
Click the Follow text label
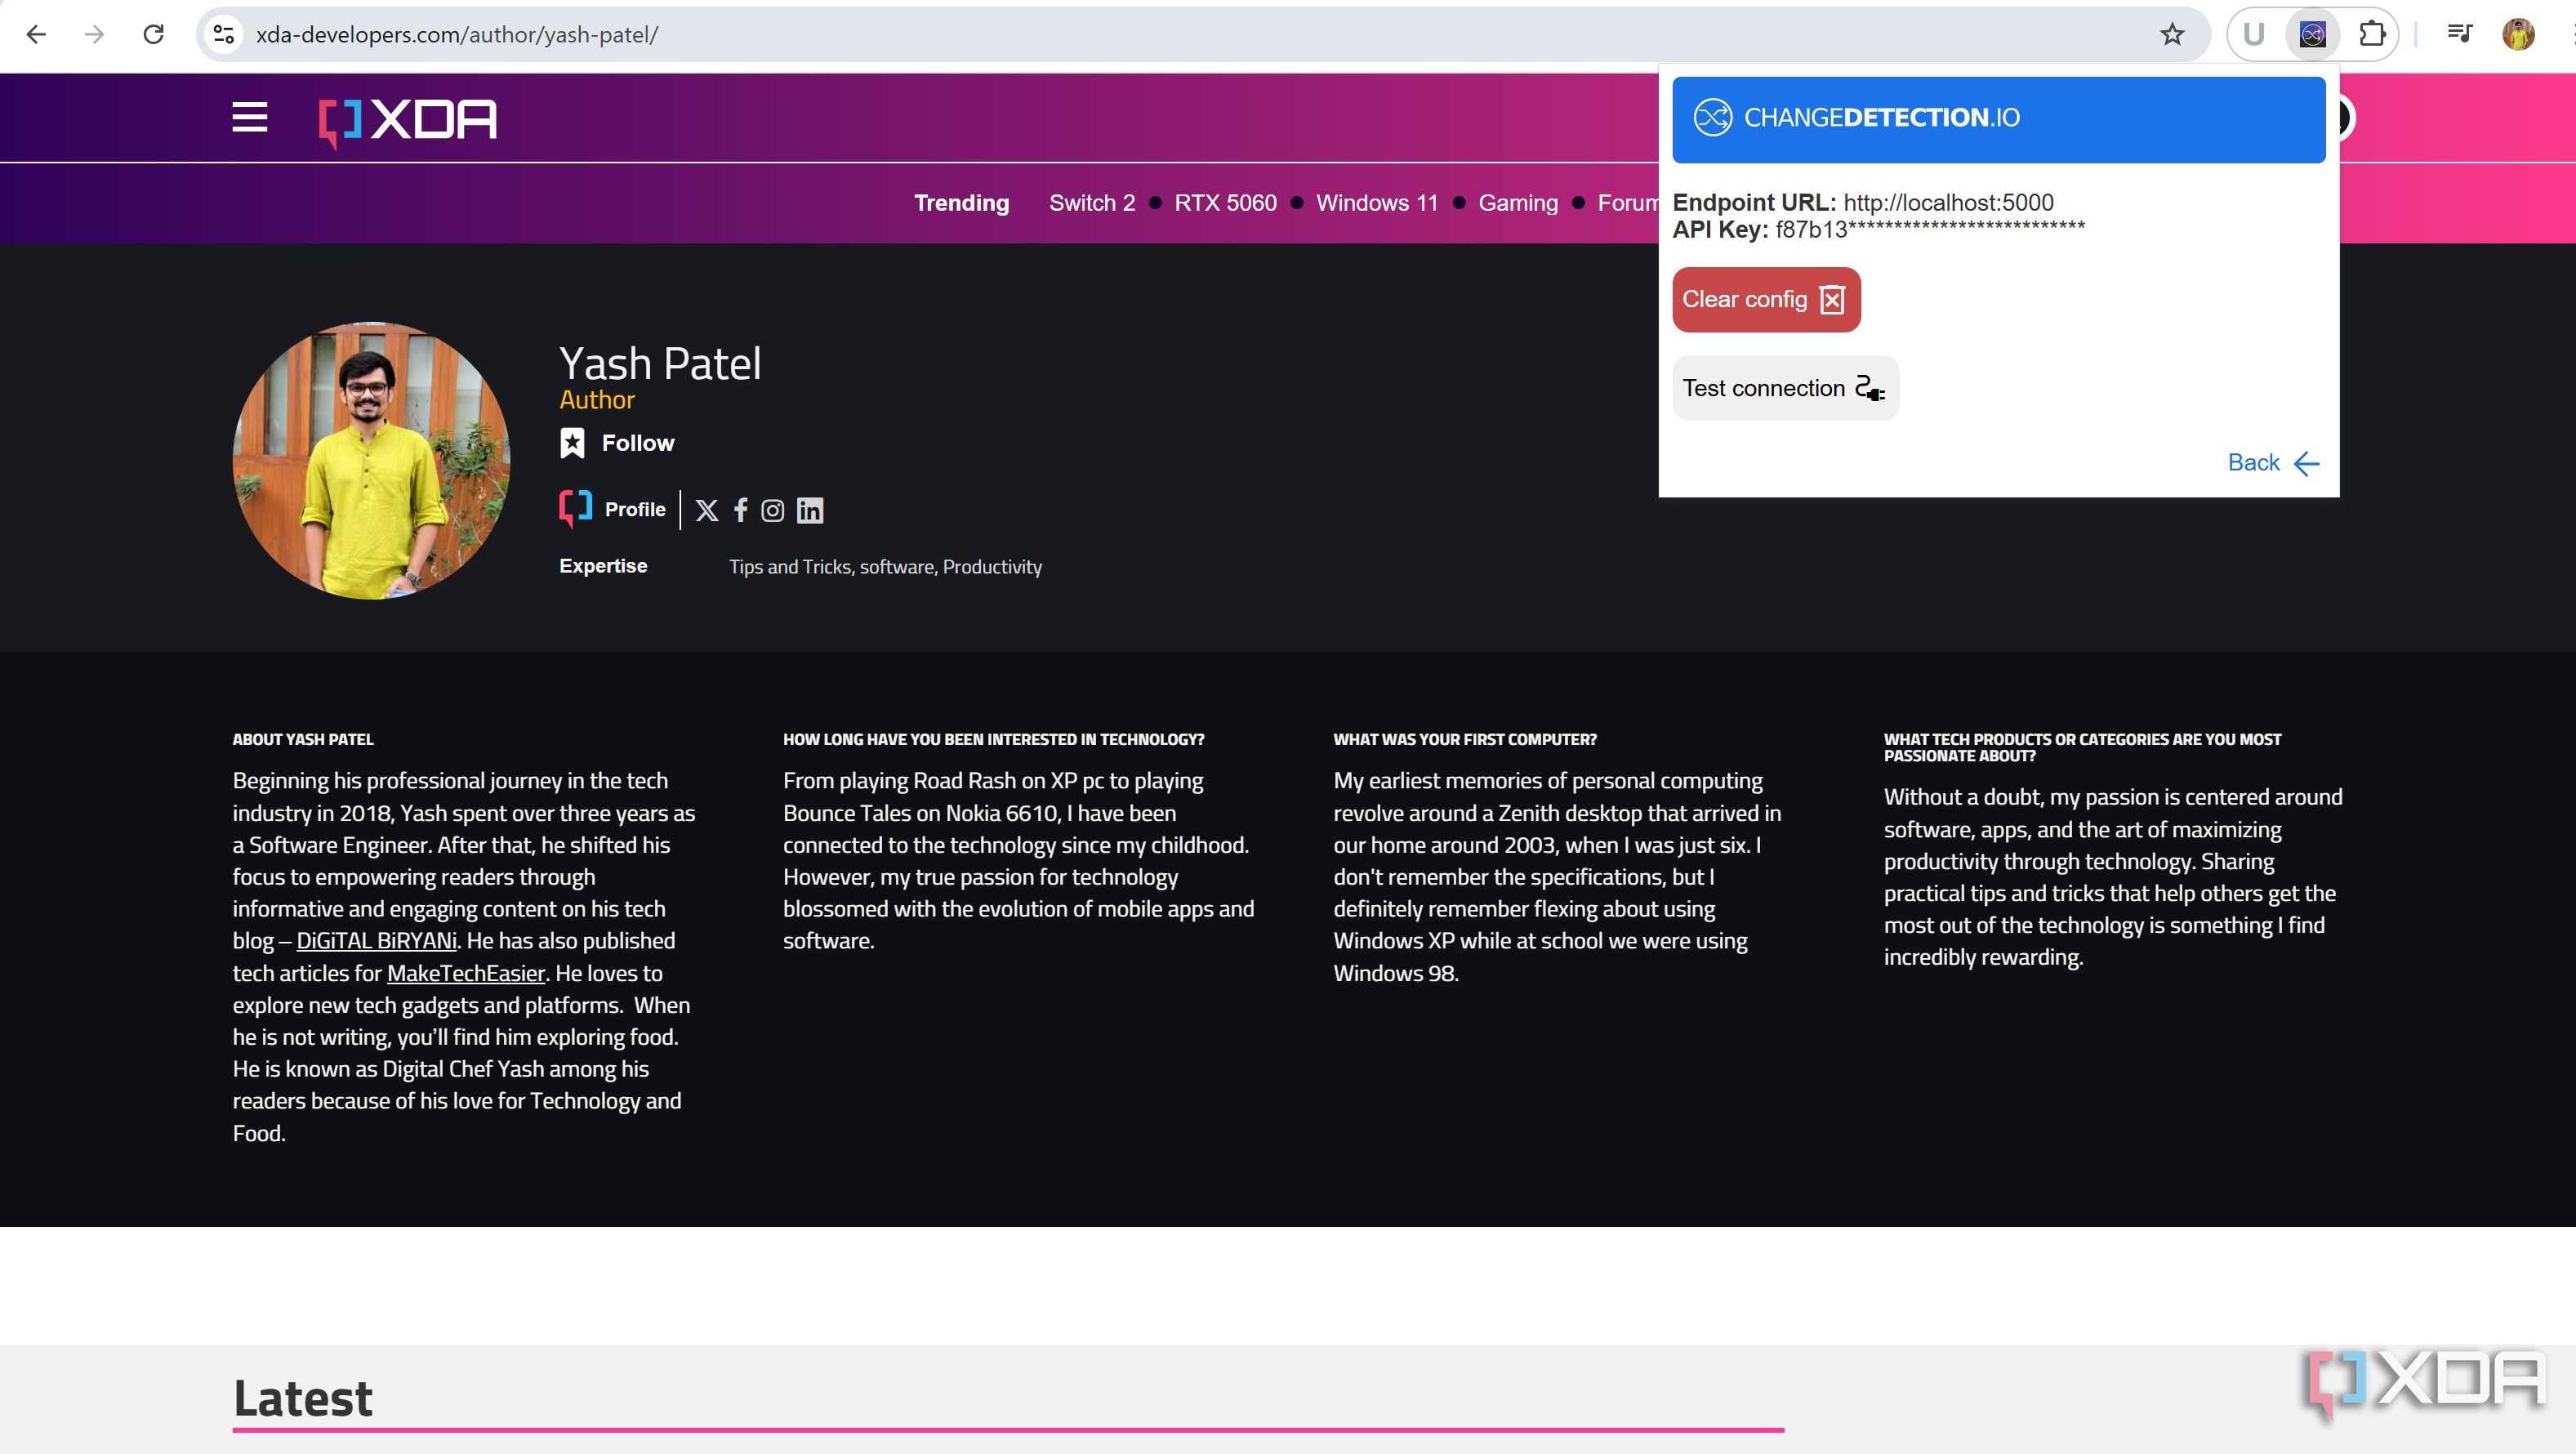(638, 443)
